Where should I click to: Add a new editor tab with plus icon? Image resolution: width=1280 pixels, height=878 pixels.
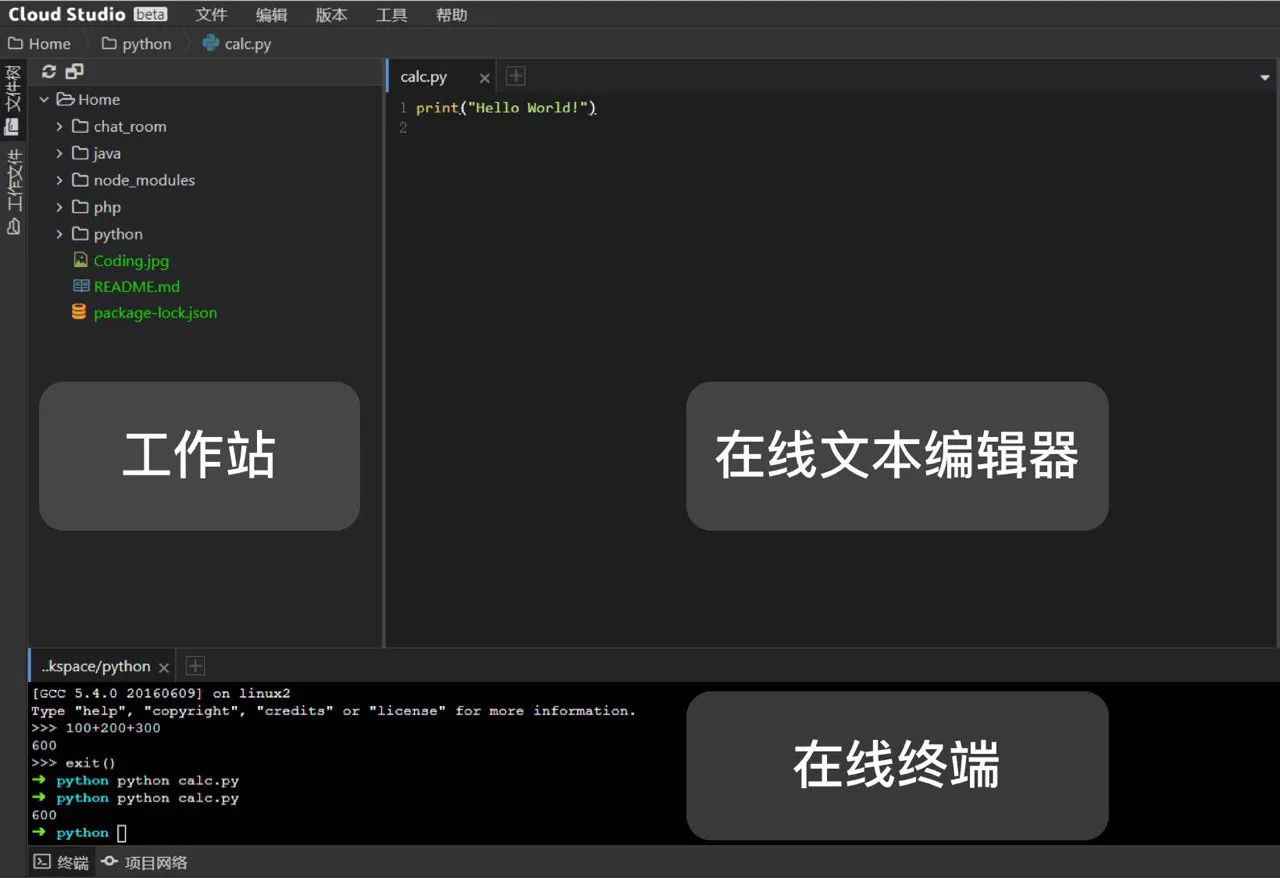point(516,77)
